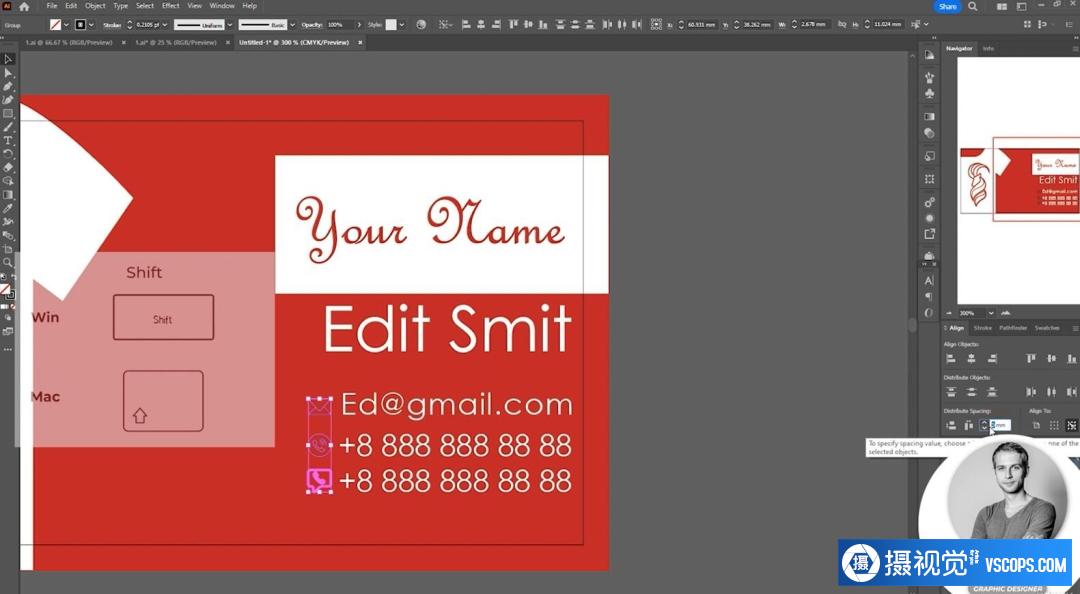1080x594 pixels.
Task: Open the search icon next to Share
Action: (973, 6)
